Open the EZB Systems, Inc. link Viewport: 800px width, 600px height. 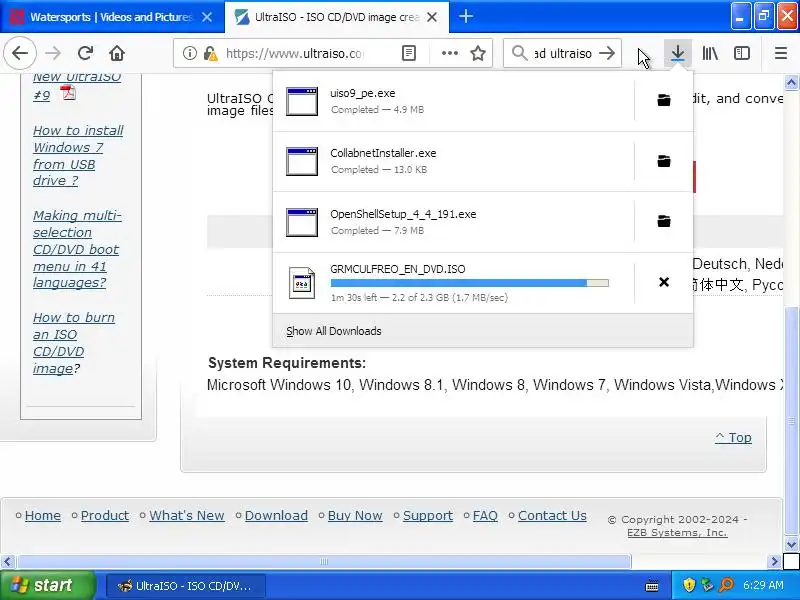[677, 533]
